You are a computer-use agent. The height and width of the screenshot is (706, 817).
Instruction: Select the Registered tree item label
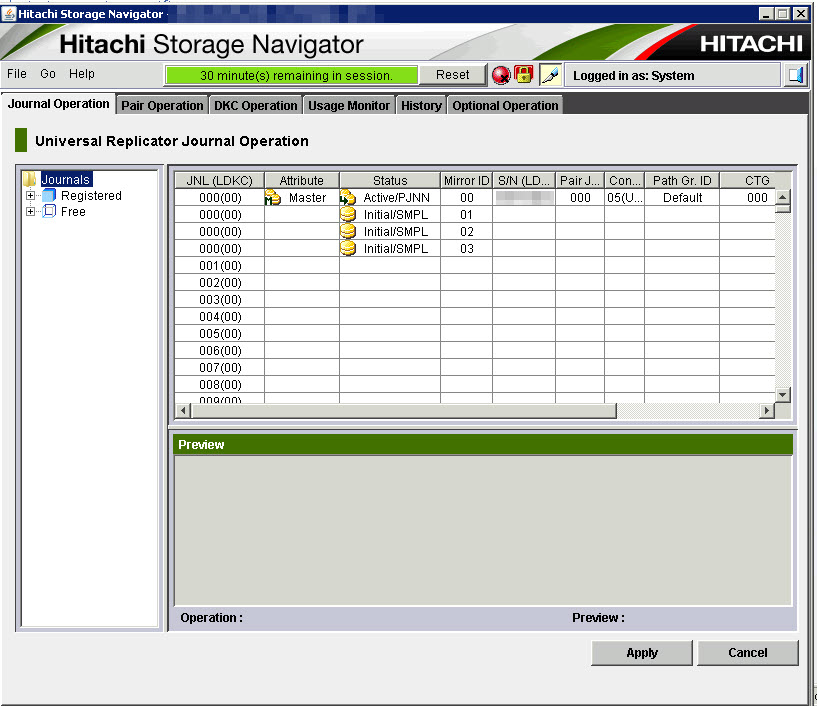91,195
